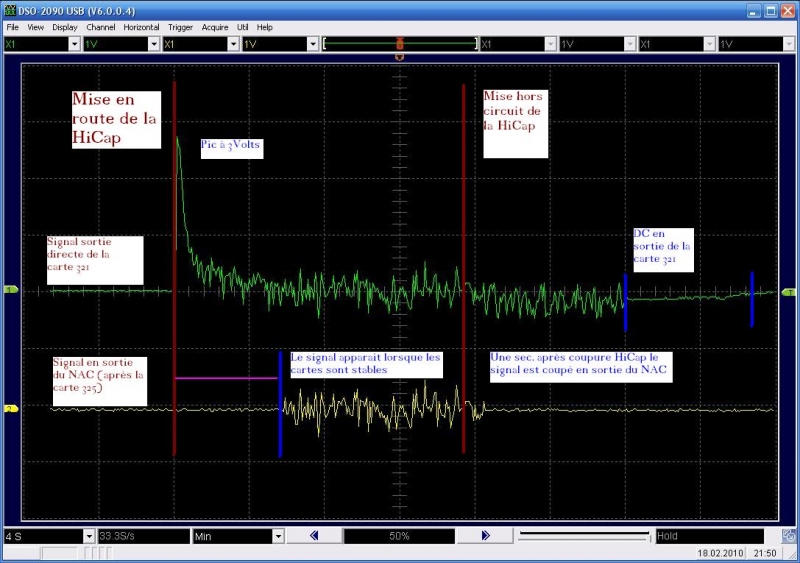
Task: Open the Util menu
Action: [x=242, y=27]
